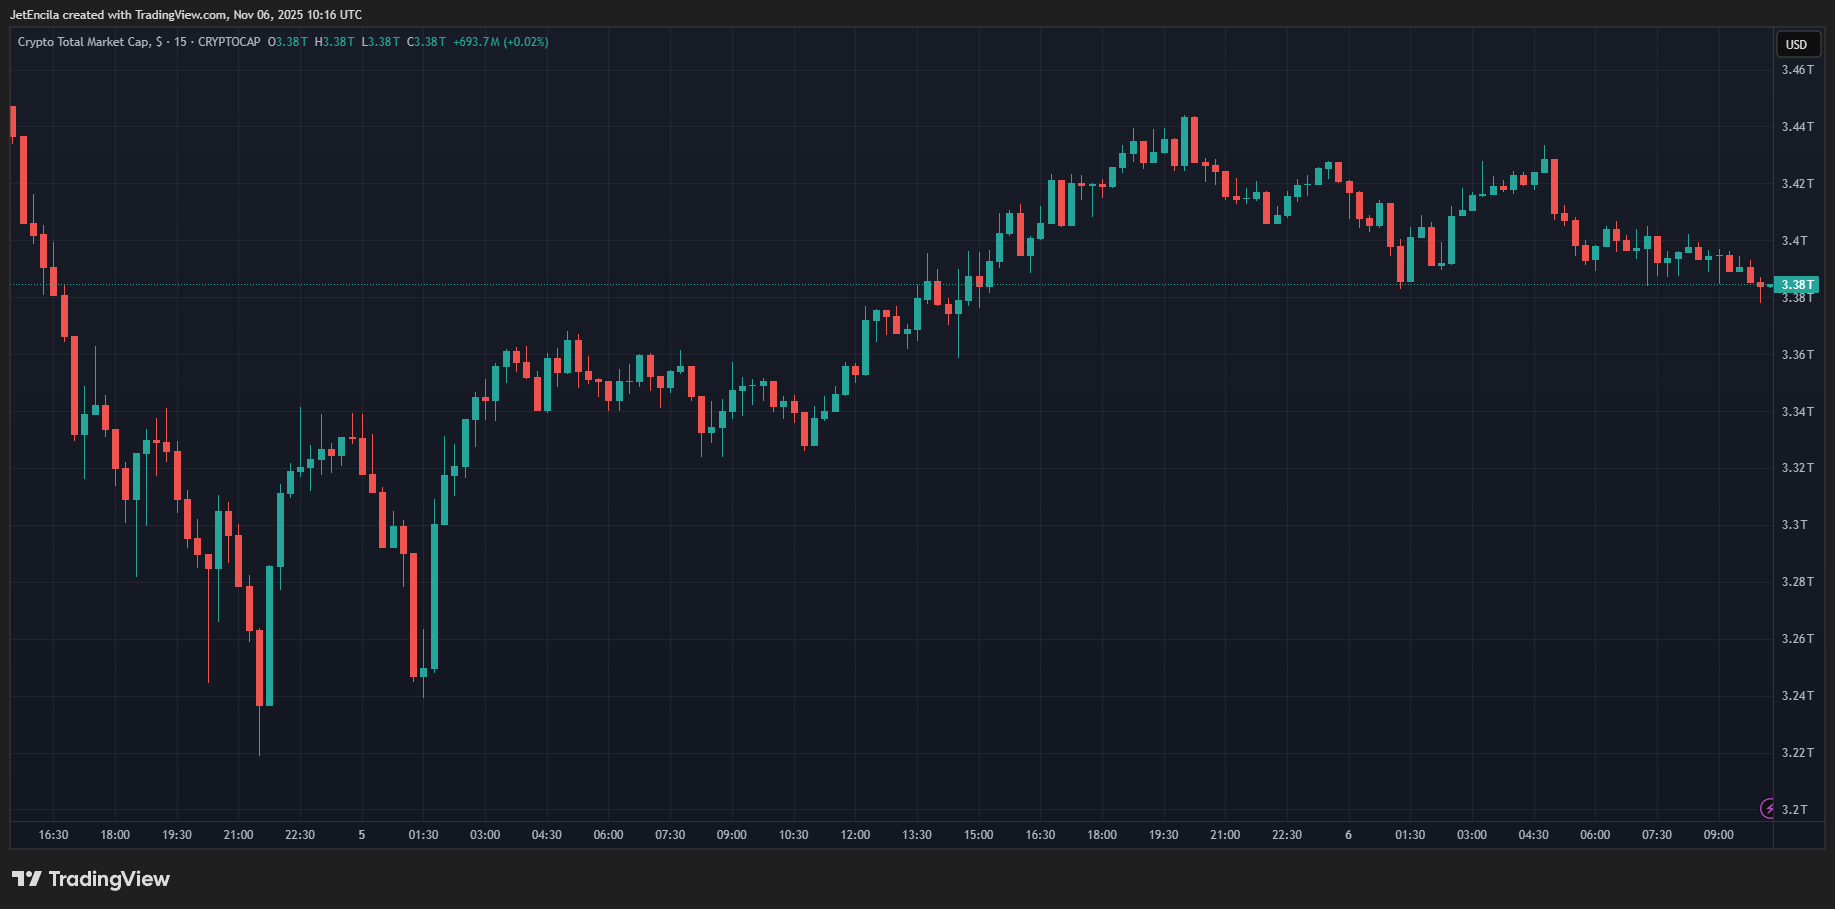This screenshot has height=909, width=1835.
Task: Click date marker 5 on time axis
Action: (x=362, y=835)
